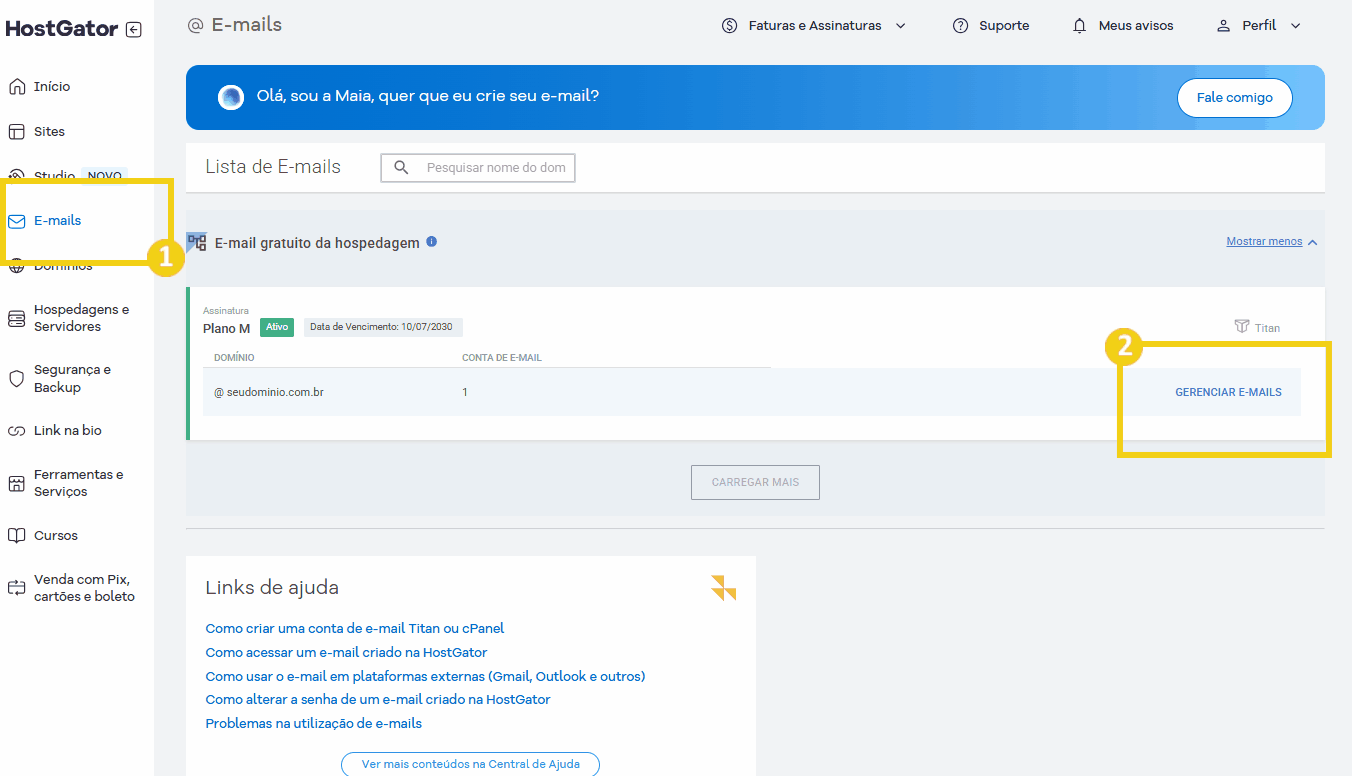
Task: Click the DOMÍNIO column header
Action: pos(234,357)
